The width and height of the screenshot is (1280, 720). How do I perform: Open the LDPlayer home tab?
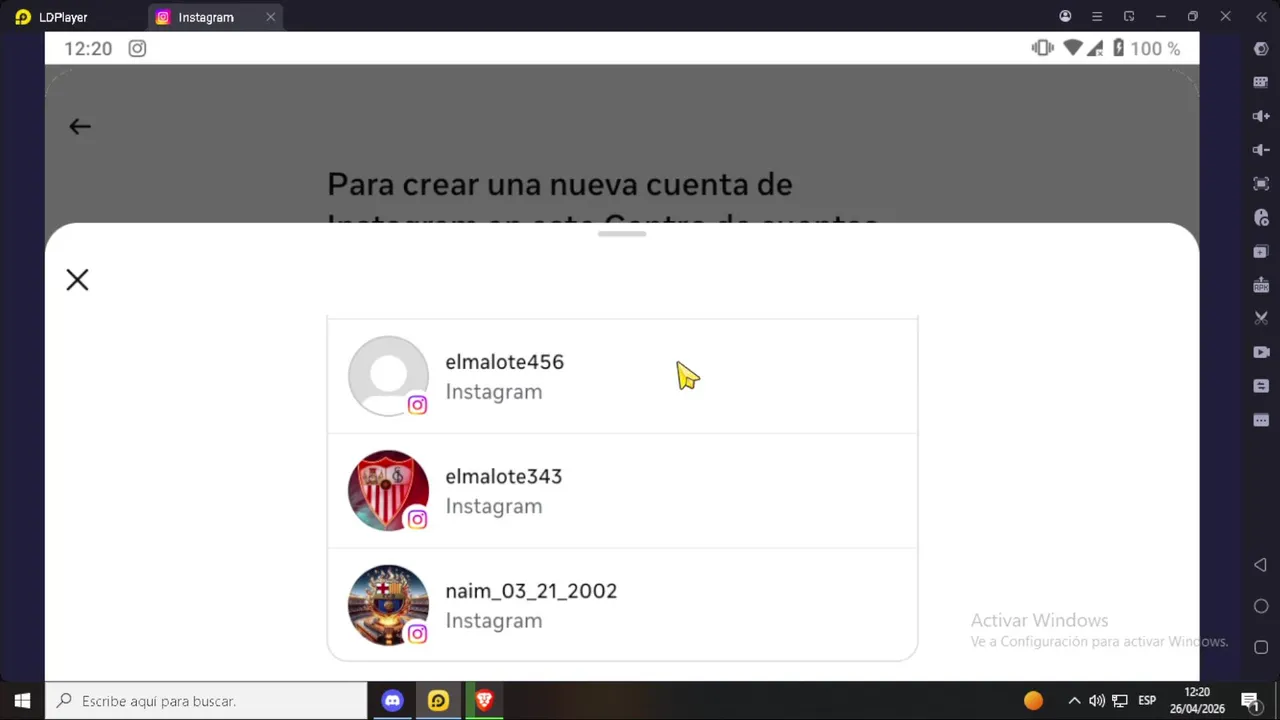click(x=52, y=17)
